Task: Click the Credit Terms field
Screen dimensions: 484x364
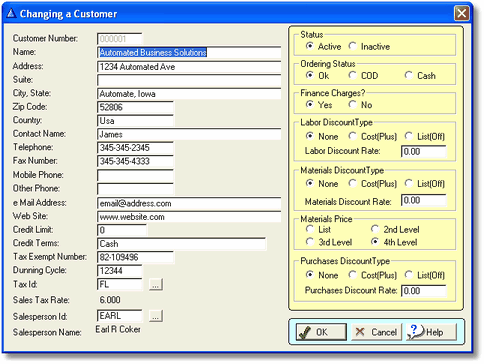Action: pyautogui.click(x=182, y=244)
